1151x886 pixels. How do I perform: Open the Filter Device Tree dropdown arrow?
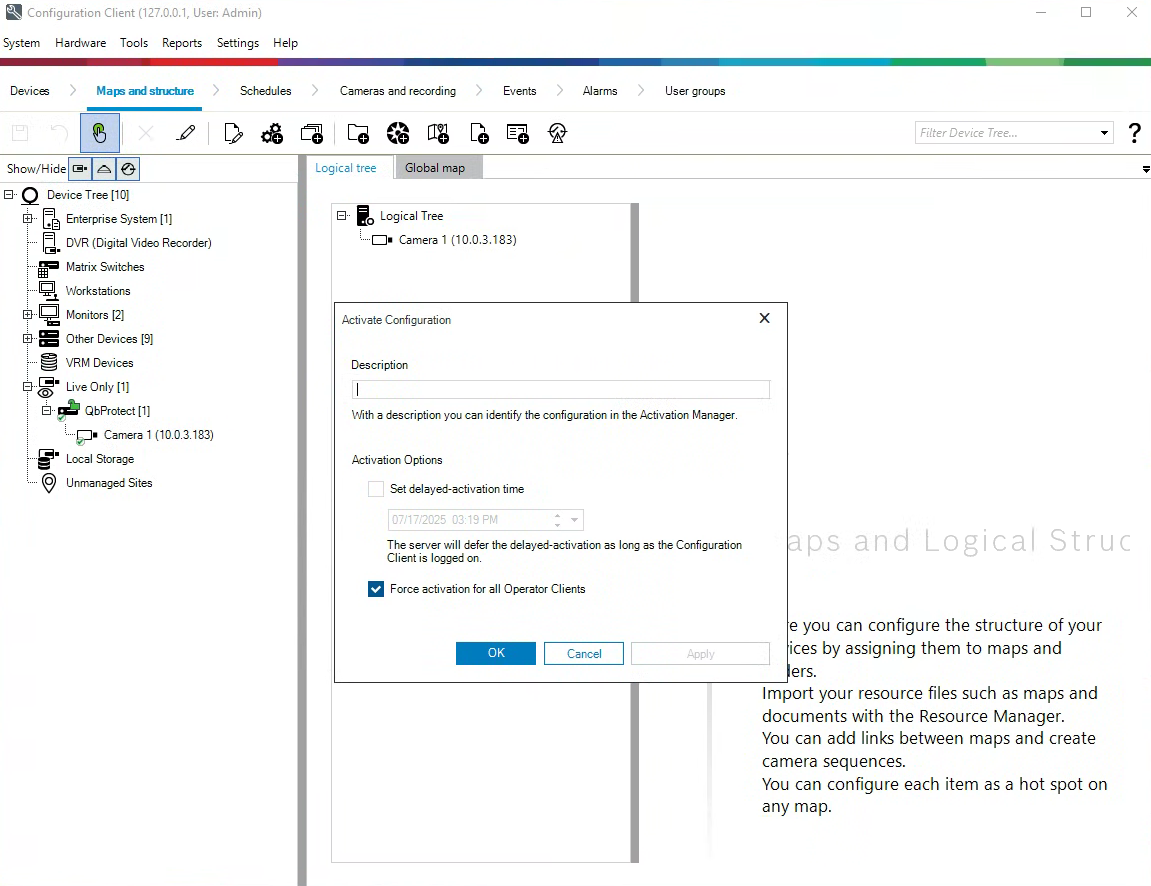tap(1104, 133)
